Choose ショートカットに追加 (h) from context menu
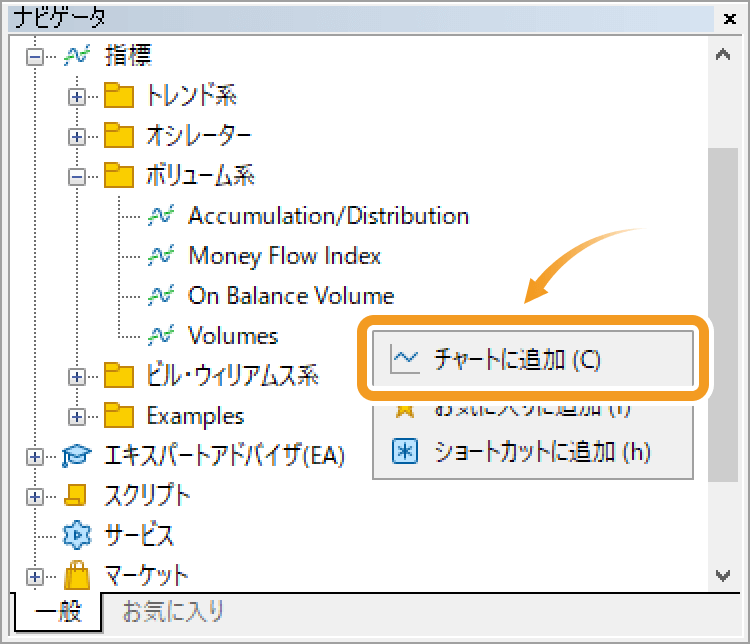Image resolution: width=750 pixels, height=644 pixels. [x=532, y=452]
